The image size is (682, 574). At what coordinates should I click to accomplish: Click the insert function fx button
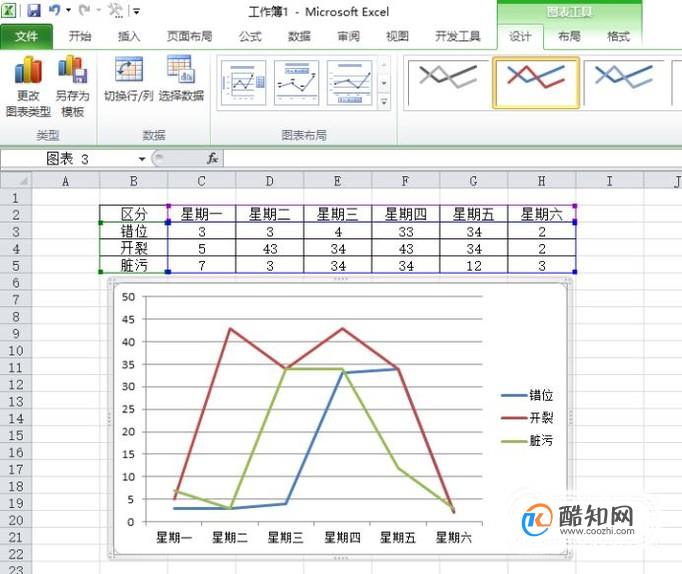tap(212, 159)
